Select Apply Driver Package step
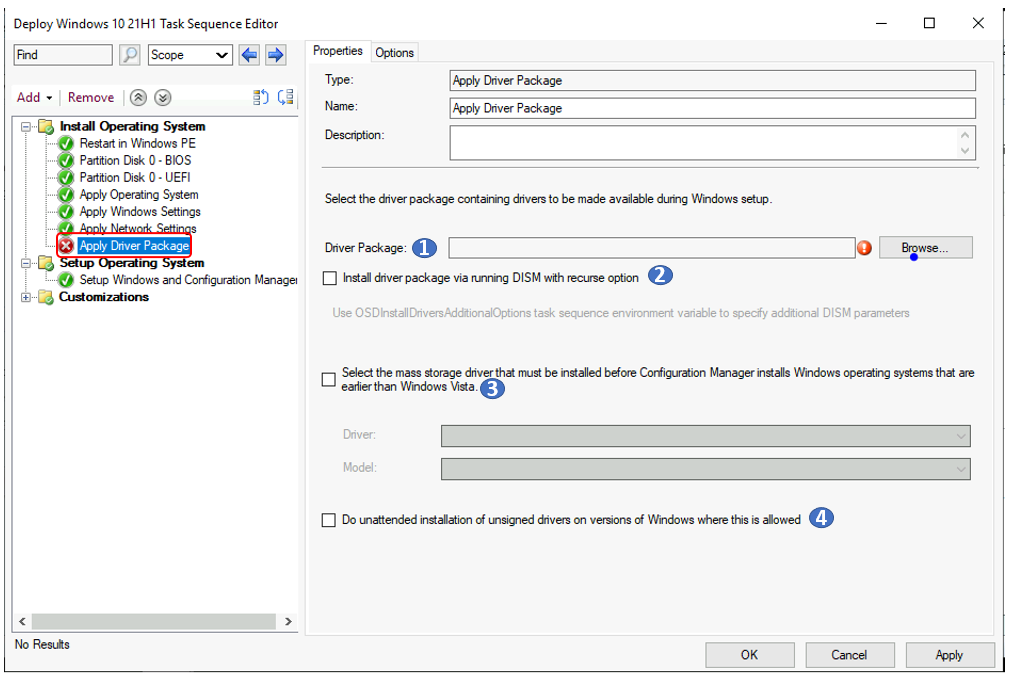 click(134, 246)
